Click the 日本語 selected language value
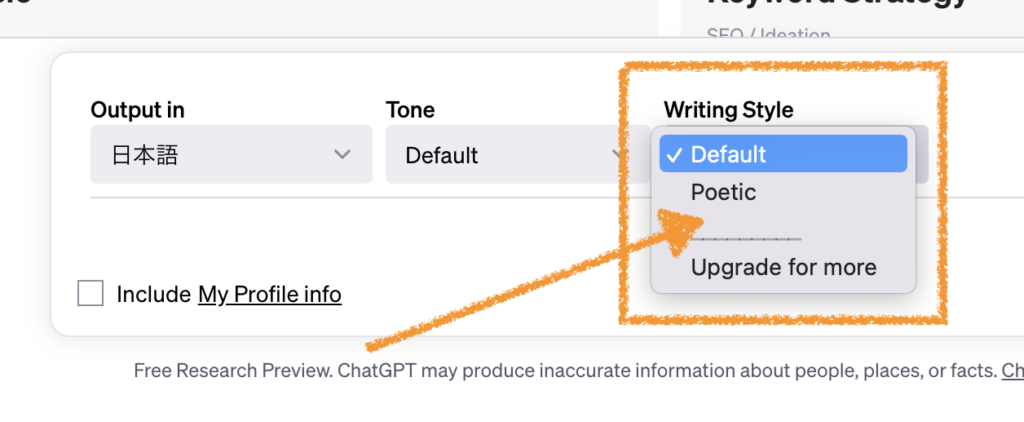 tap(145, 155)
